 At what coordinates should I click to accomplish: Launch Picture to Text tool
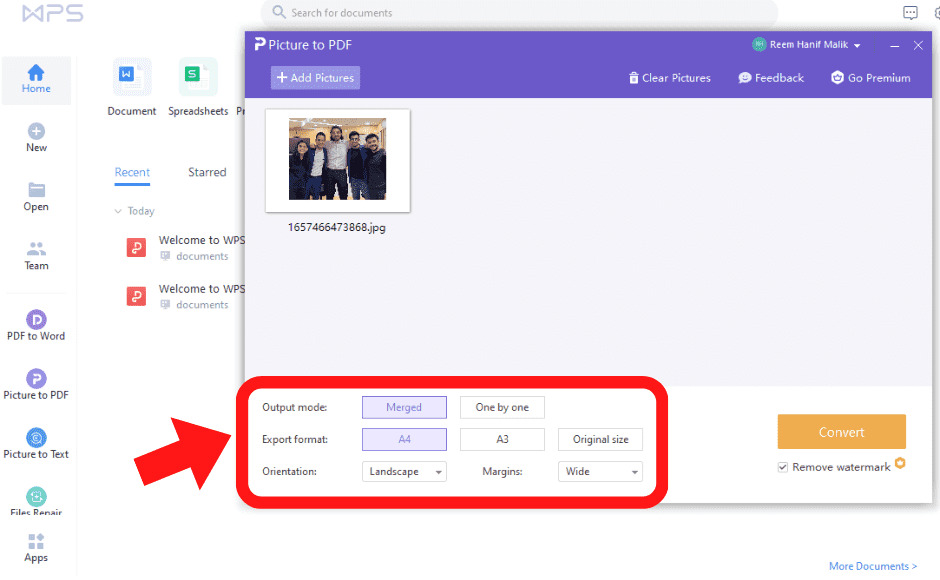pos(36,444)
